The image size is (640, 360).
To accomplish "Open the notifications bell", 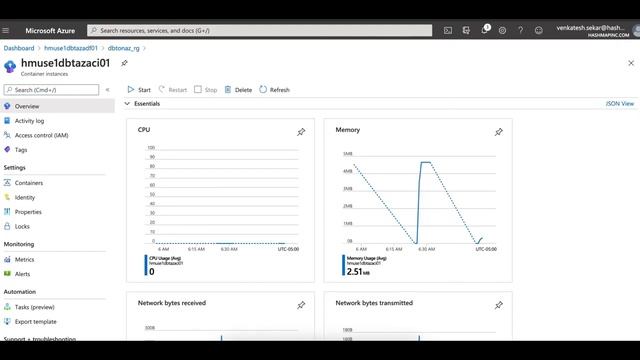I will pyautogui.click(x=484, y=30).
